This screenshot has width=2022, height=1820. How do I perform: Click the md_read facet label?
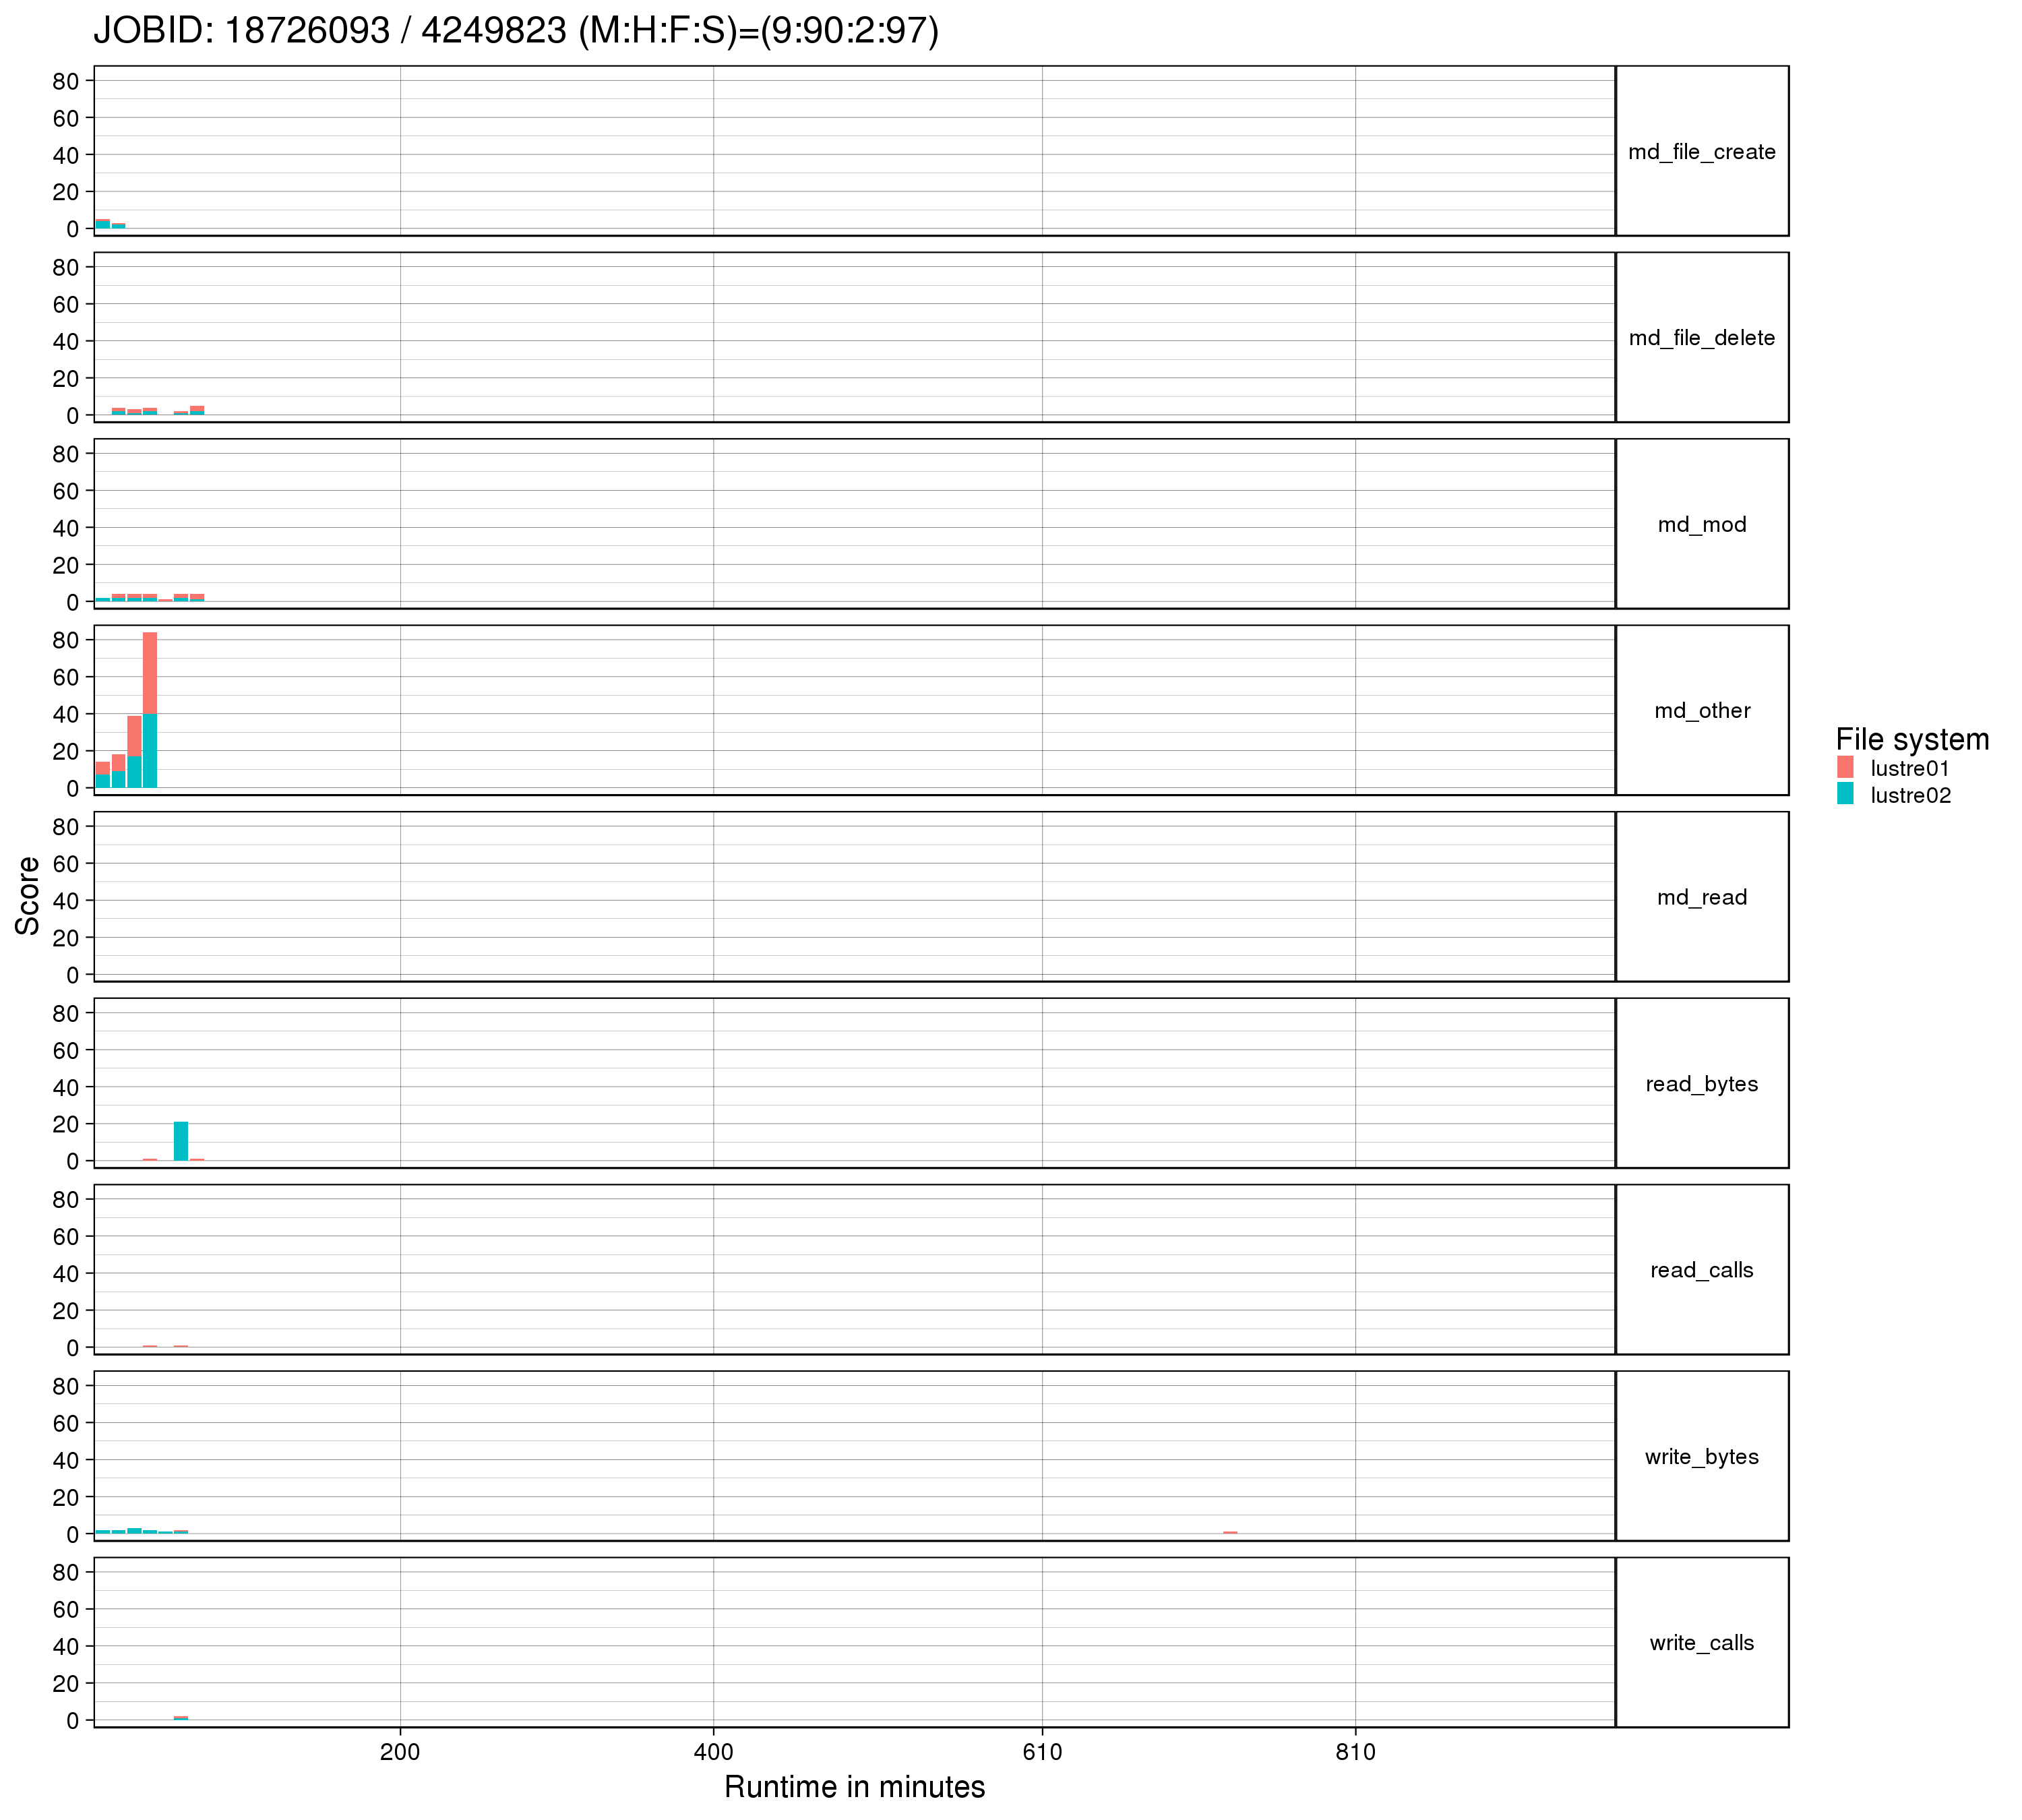(x=1701, y=898)
